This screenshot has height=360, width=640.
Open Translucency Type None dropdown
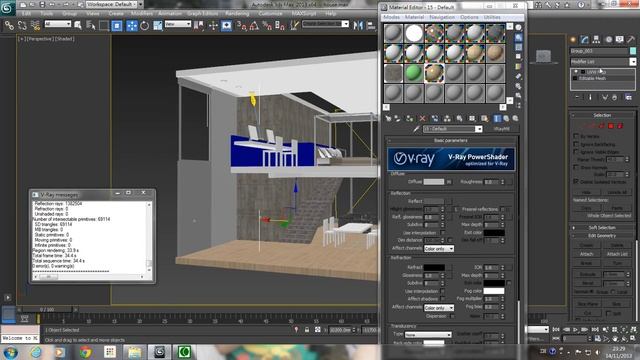(x=428, y=335)
